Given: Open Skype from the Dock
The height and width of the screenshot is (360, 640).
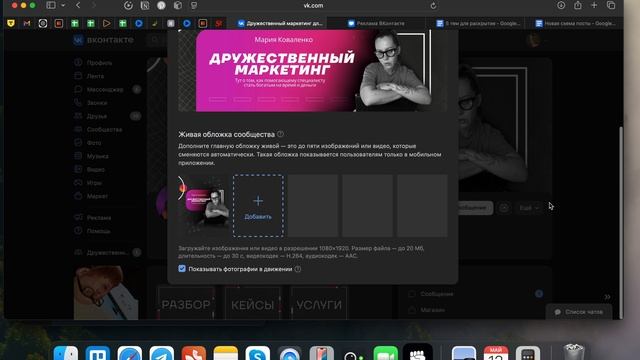Looking at the screenshot, I should (x=258, y=353).
